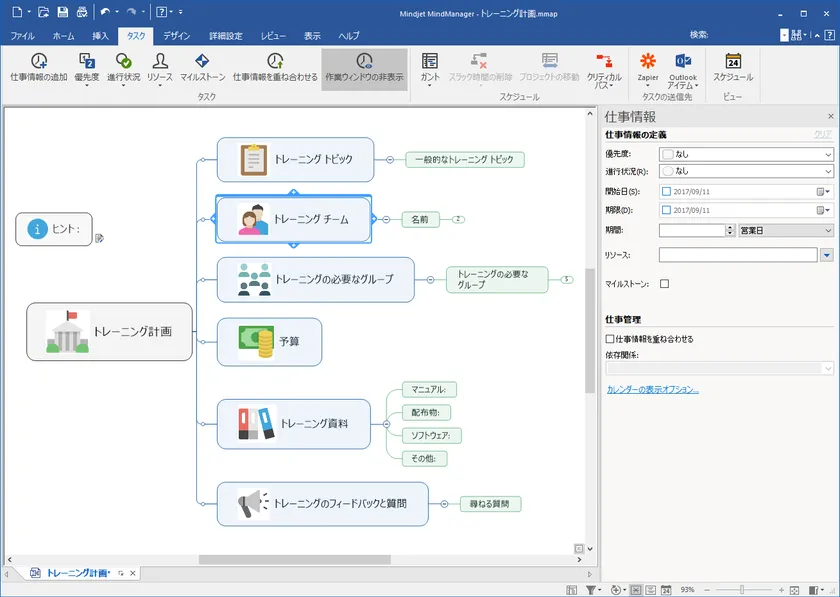Click the 作業ウィンドウの非表示 button
The height and width of the screenshot is (597, 840).
[x=364, y=68]
